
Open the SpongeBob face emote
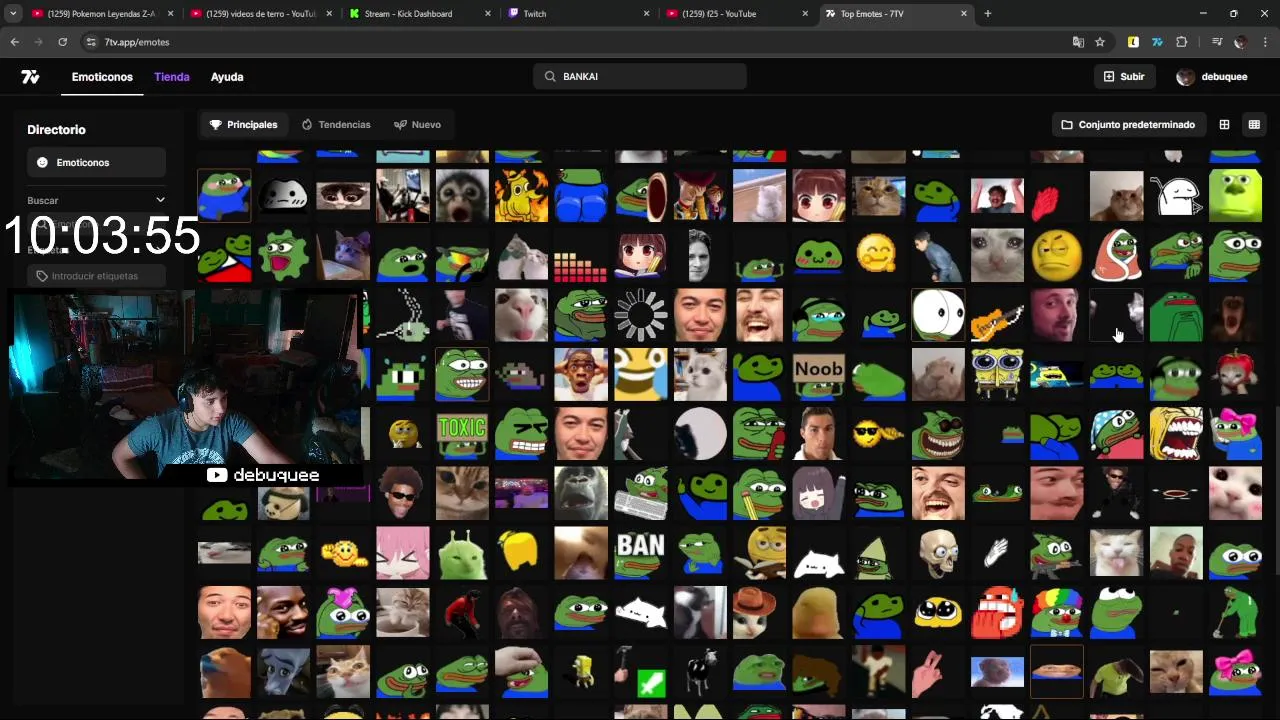(997, 374)
